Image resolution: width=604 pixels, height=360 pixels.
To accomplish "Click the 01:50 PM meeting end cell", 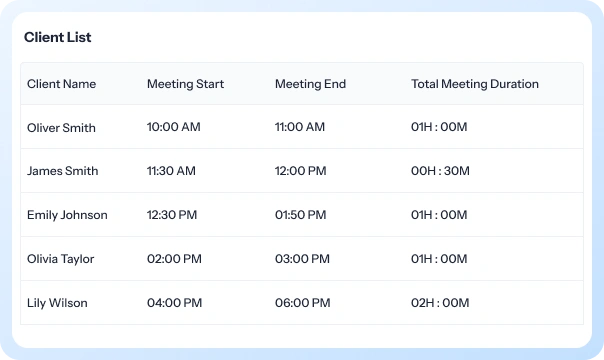I will (x=300, y=214).
